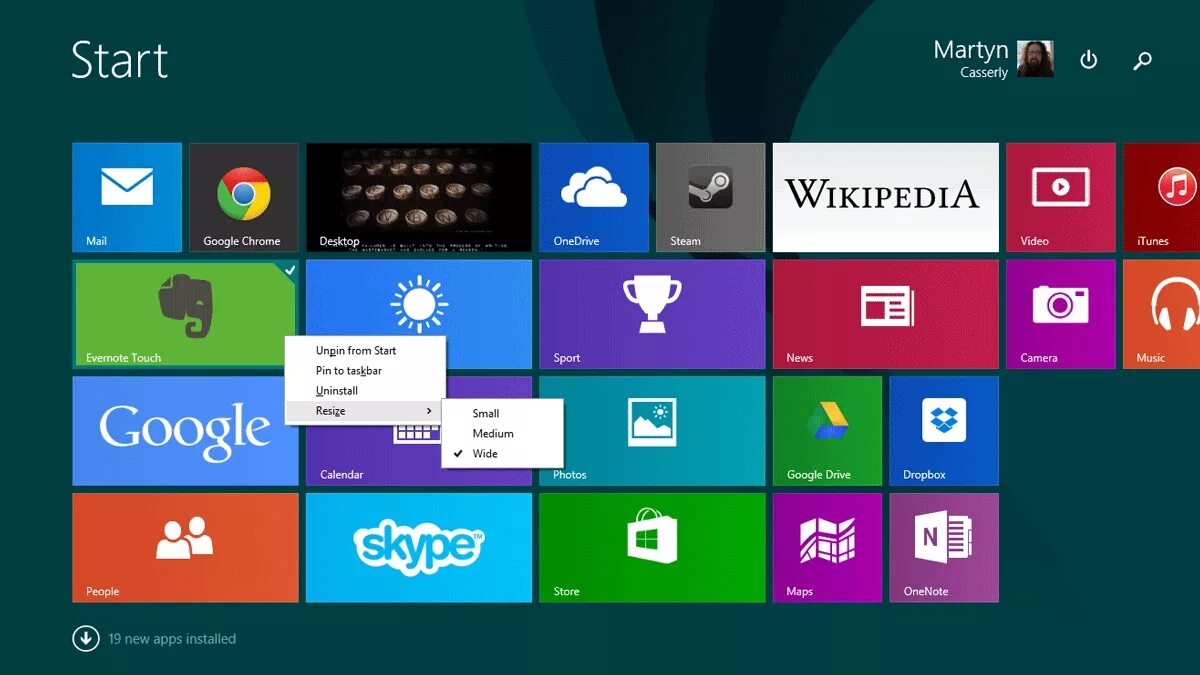Open the News tile
This screenshot has height=675, width=1200.
click(886, 314)
